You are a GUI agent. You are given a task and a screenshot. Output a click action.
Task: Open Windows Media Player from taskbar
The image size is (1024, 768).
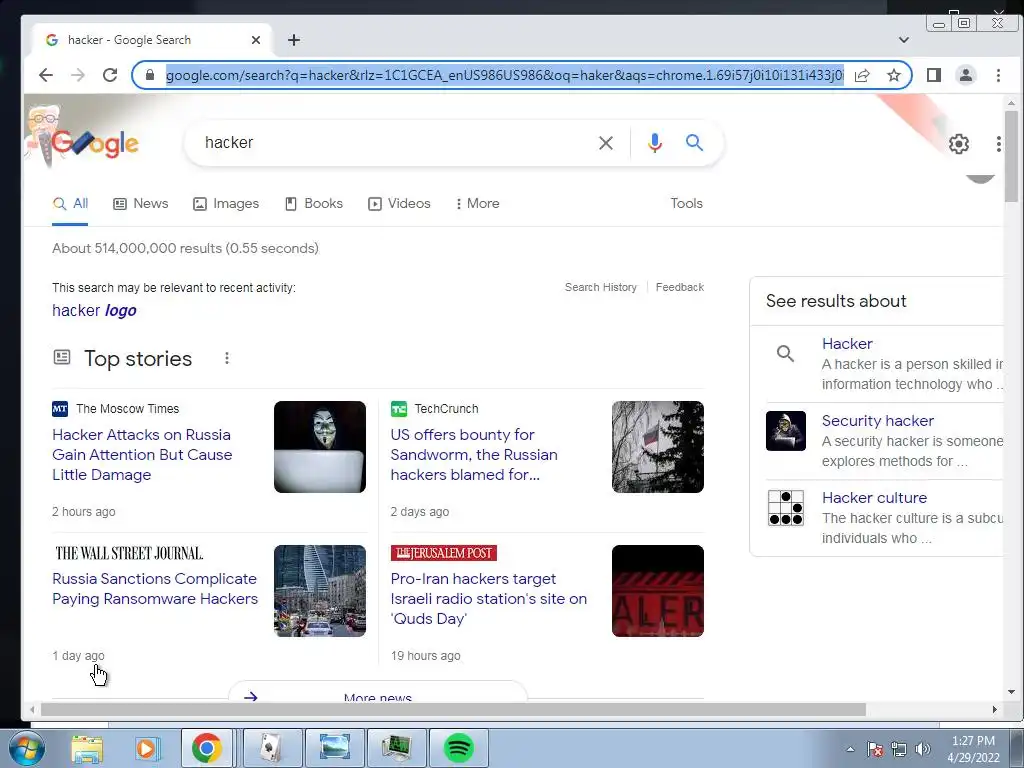click(x=146, y=748)
